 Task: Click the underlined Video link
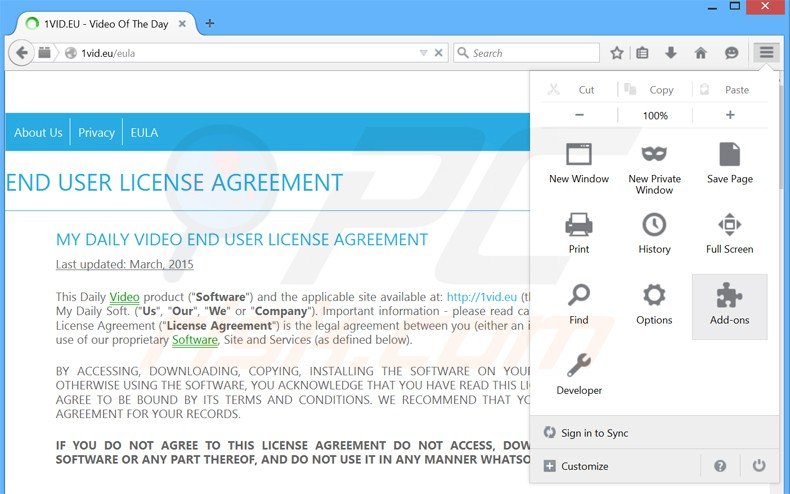pos(124,297)
